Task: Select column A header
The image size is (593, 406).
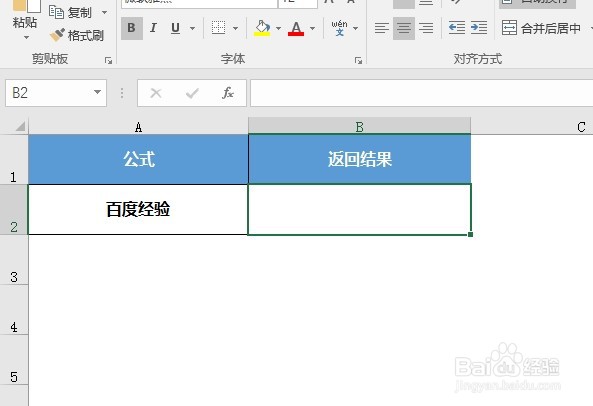Action: coord(138,126)
